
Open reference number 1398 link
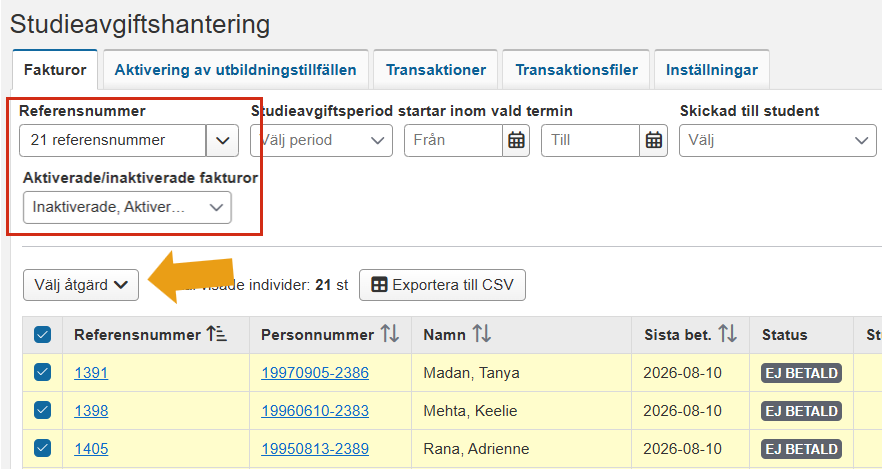(x=91, y=411)
